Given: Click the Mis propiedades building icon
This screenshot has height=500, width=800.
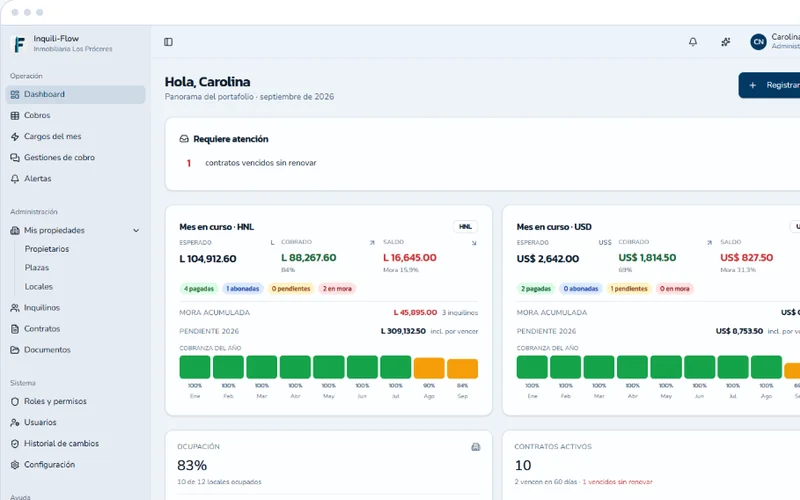Looking at the screenshot, I should (15, 231).
